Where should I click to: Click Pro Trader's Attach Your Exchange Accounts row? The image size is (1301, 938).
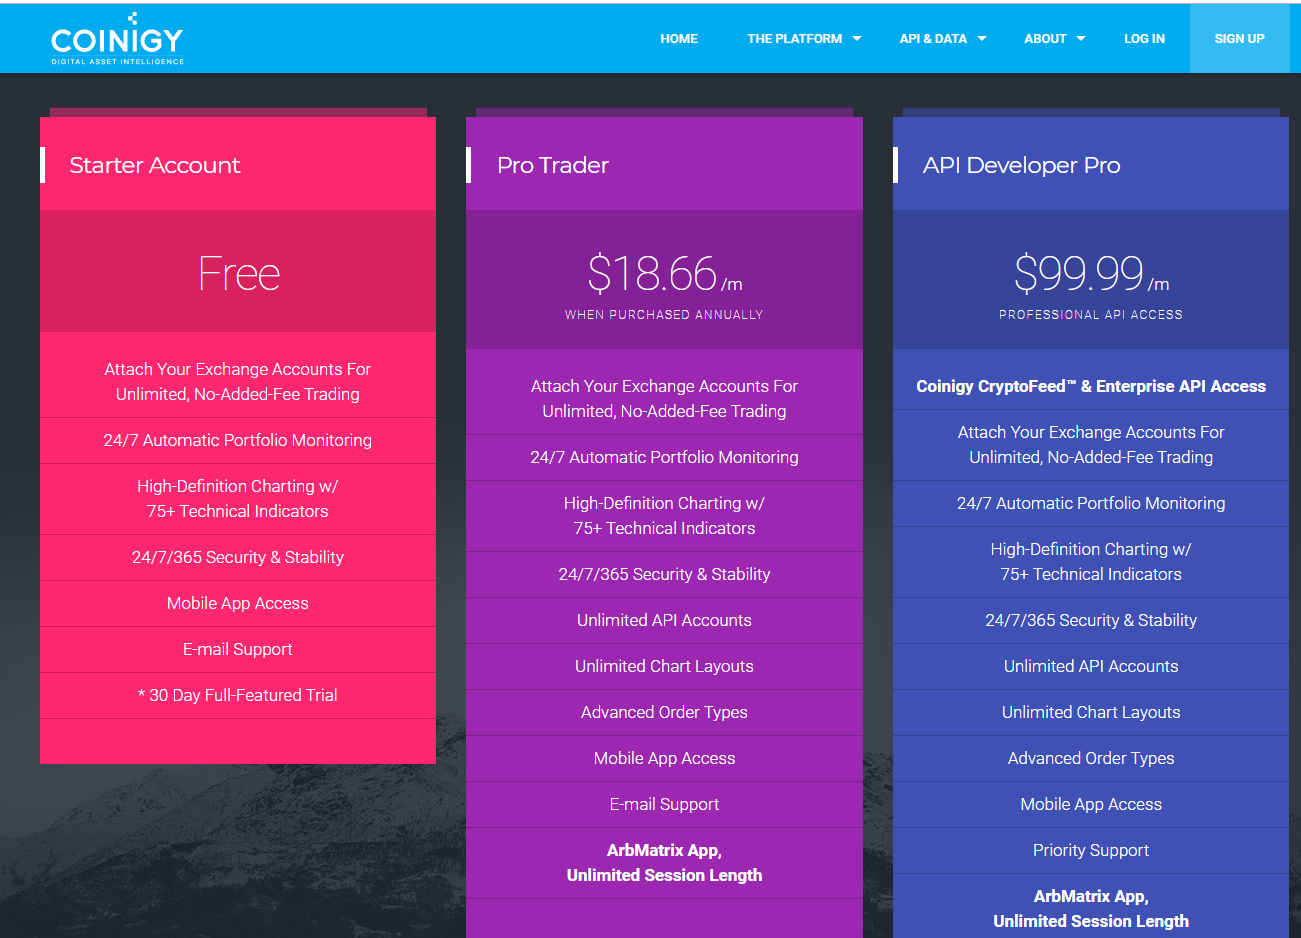tap(664, 399)
